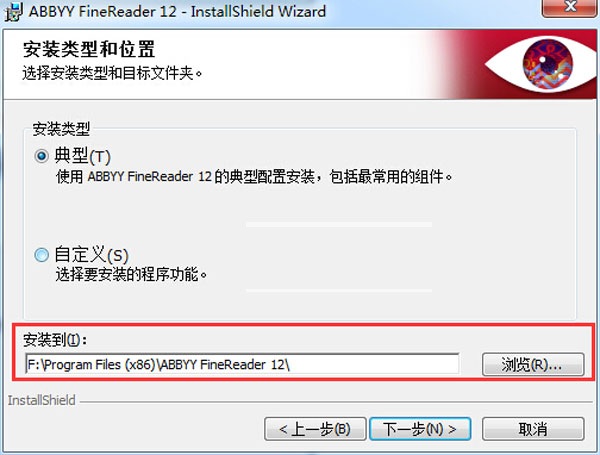
Task: Click the 典型(T) option label text
Action: pyautogui.click(x=82, y=156)
